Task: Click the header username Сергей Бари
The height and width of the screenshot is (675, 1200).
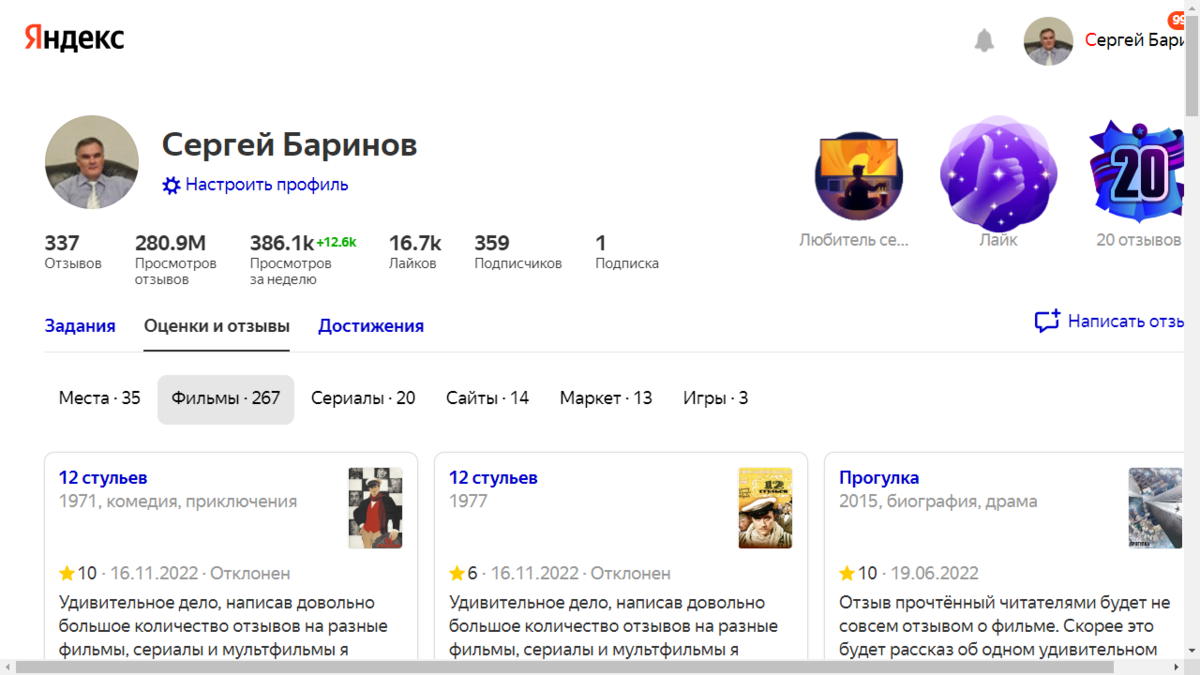Action: [x=1134, y=40]
